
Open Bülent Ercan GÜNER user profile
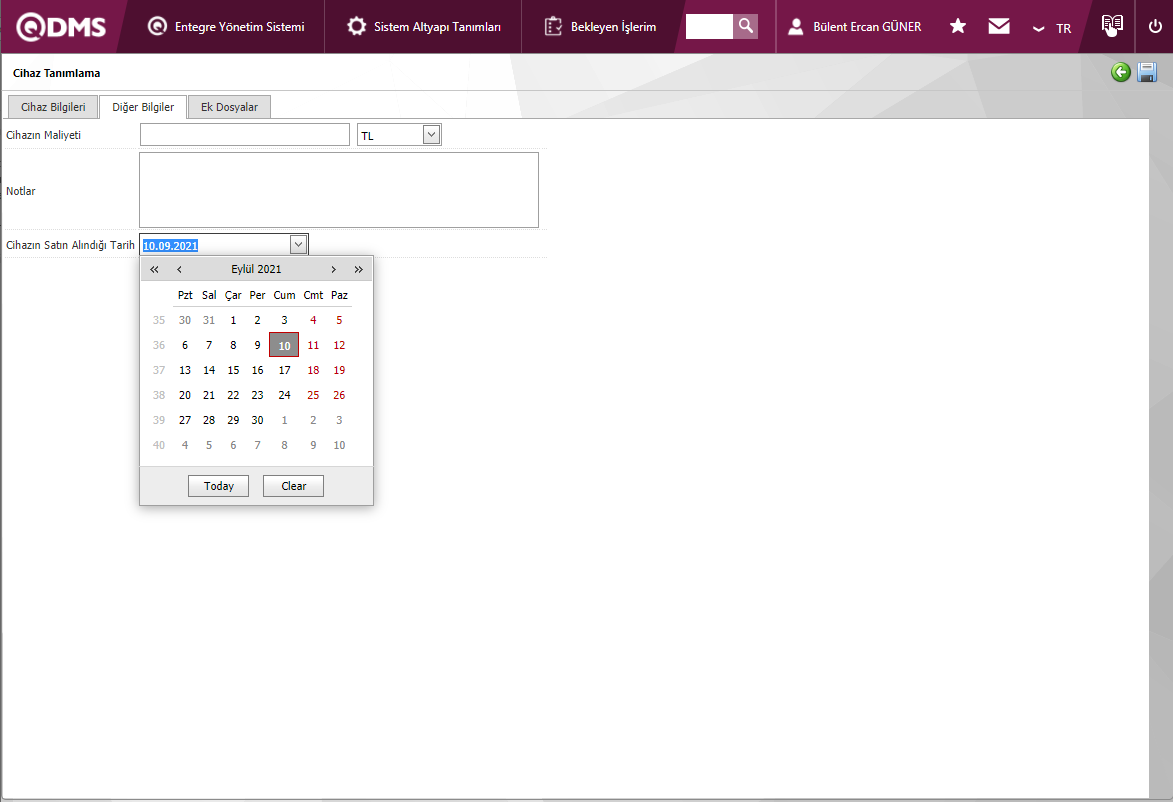point(854,27)
